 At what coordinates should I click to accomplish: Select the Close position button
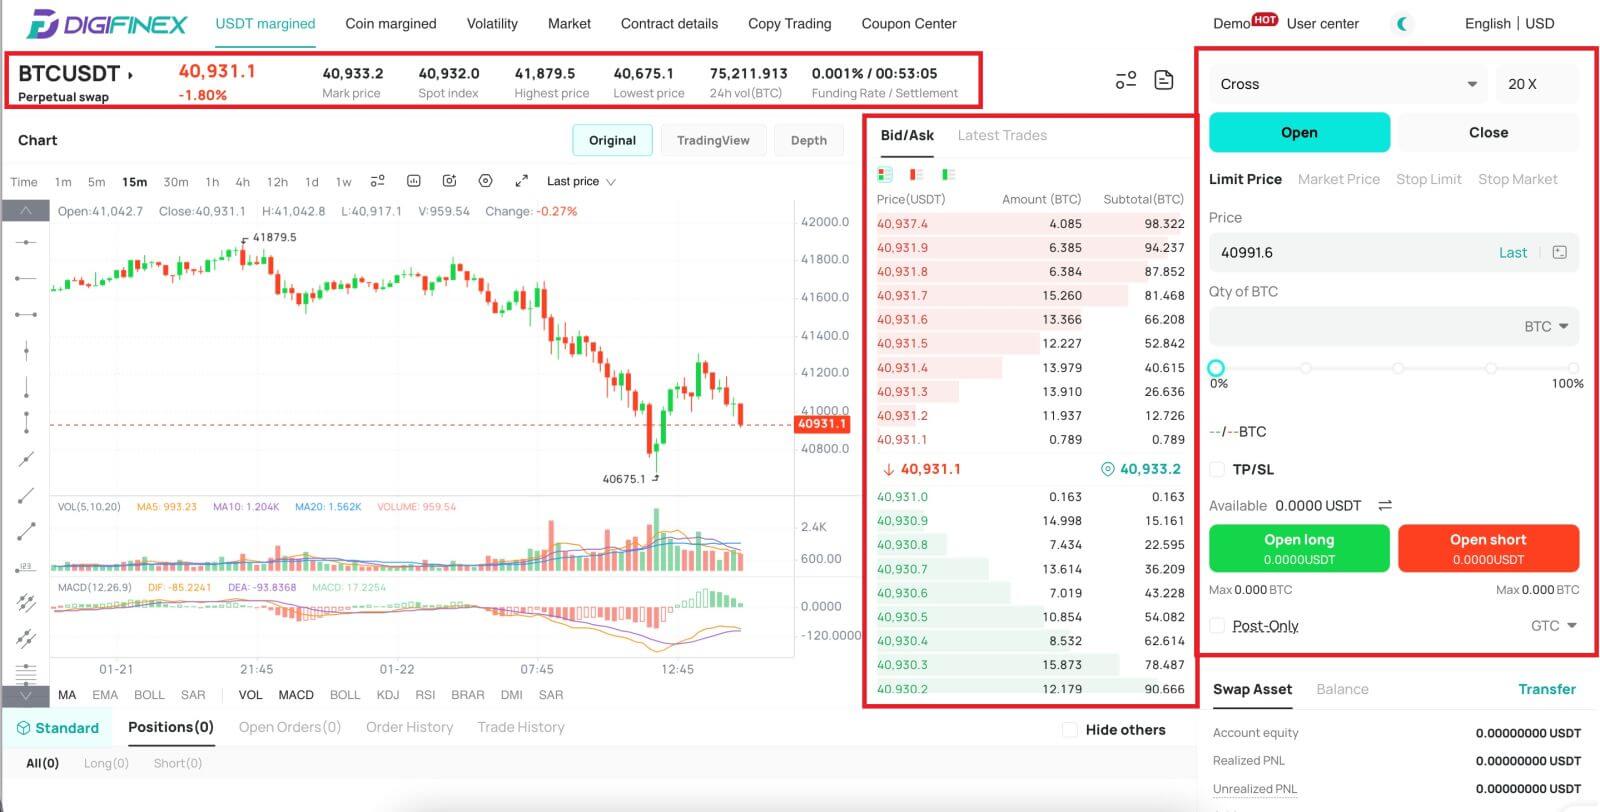[x=1488, y=132]
